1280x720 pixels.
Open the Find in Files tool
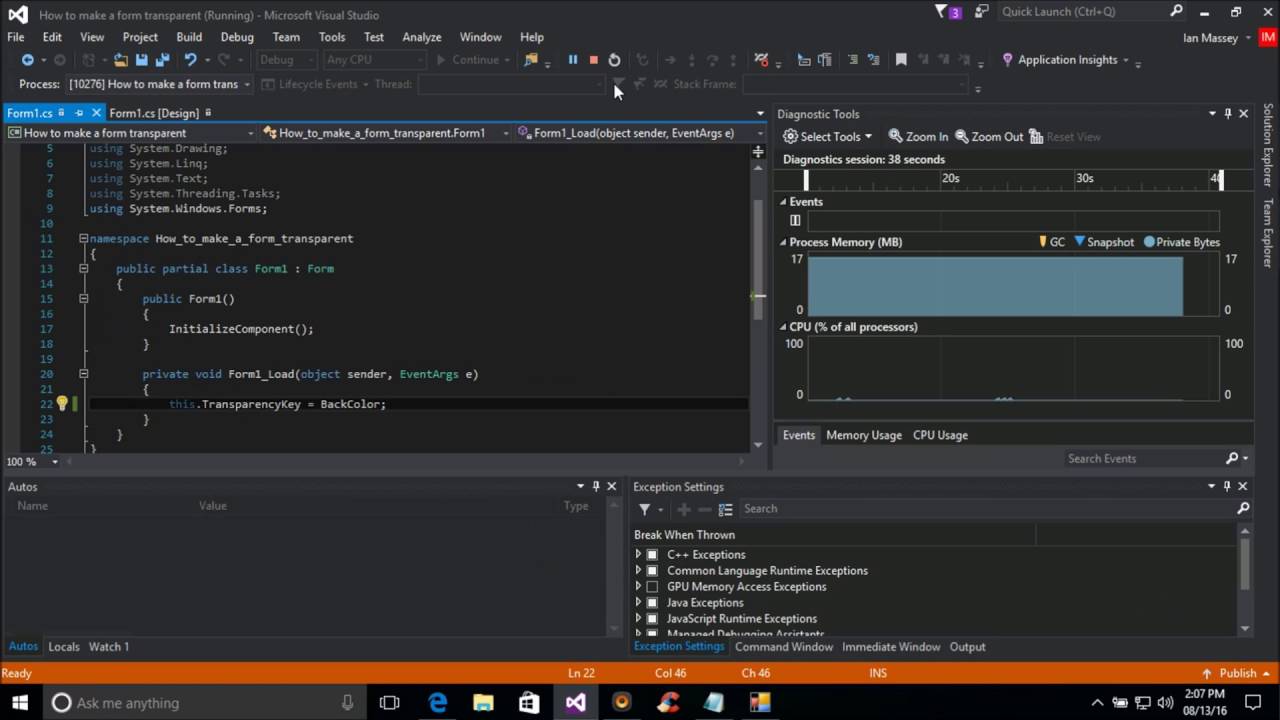pos(531,60)
